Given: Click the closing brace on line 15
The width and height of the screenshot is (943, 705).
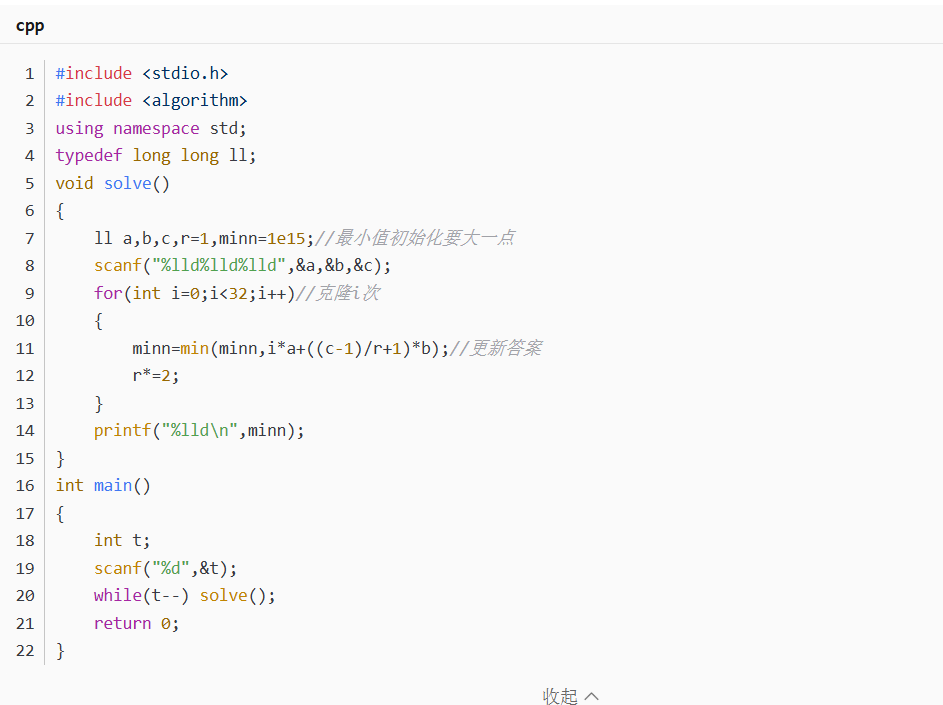Looking at the screenshot, I should (x=60, y=459).
